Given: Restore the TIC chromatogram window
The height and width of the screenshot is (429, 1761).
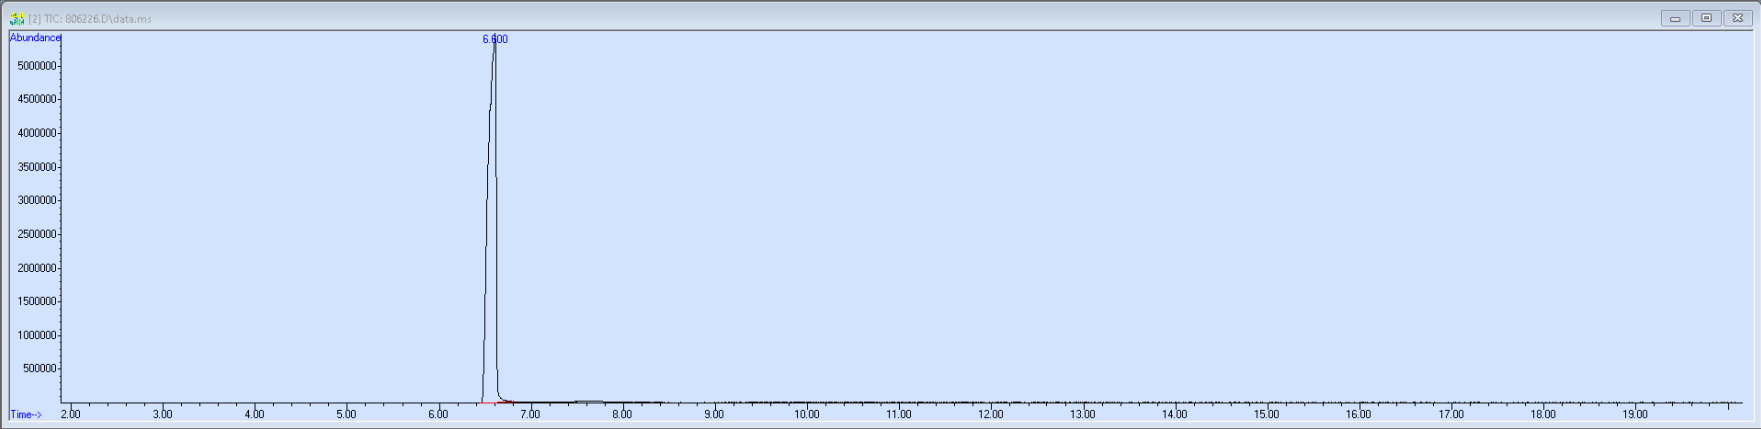Looking at the screenshot, I should (1706, 18).
